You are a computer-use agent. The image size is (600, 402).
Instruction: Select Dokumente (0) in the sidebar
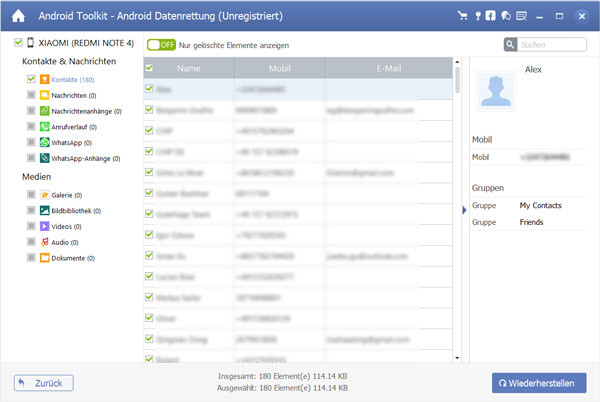click(x=73, y=258)
